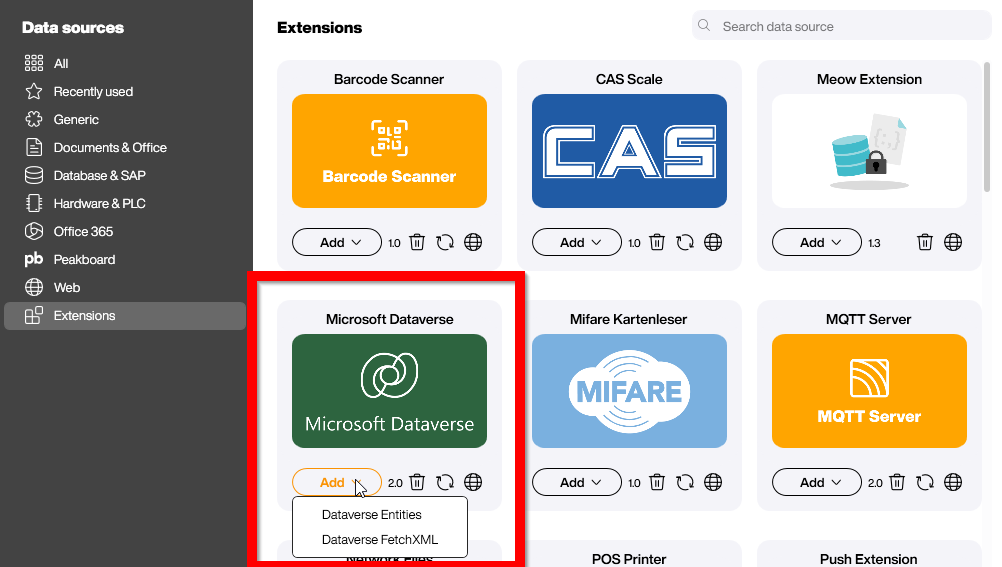Expand the Add dropdown for Barcode Scanner

[x=336, y=242]
